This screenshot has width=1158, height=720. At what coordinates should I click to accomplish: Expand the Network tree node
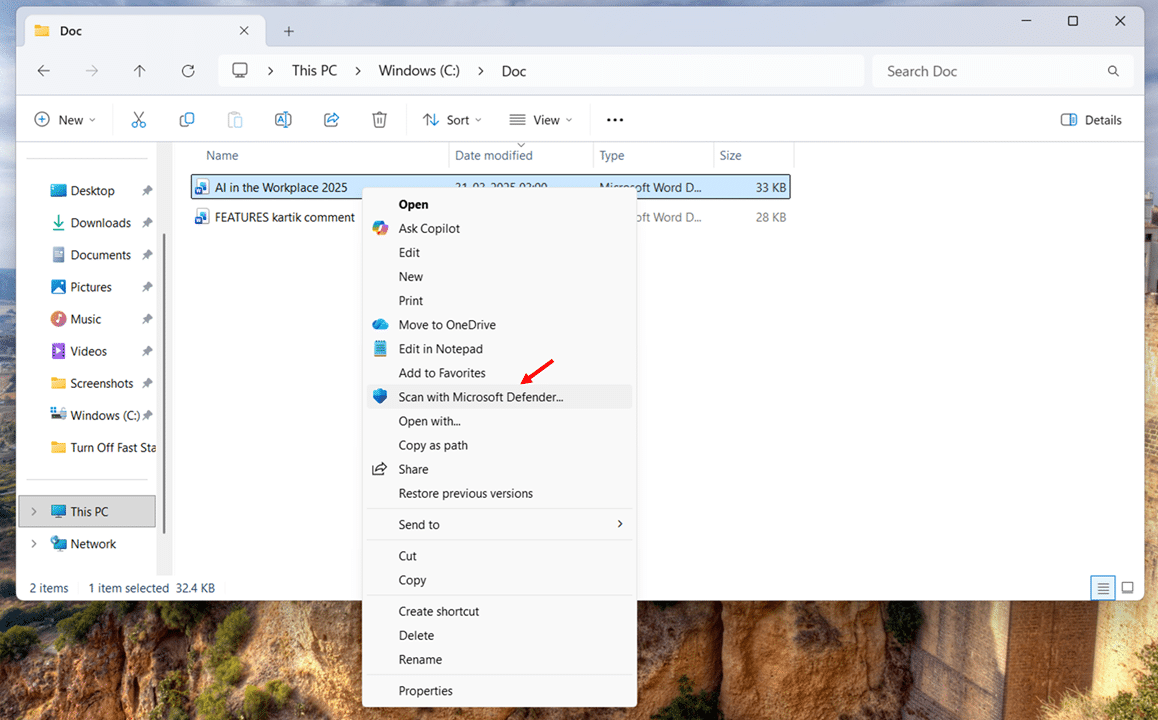[34, 544]
